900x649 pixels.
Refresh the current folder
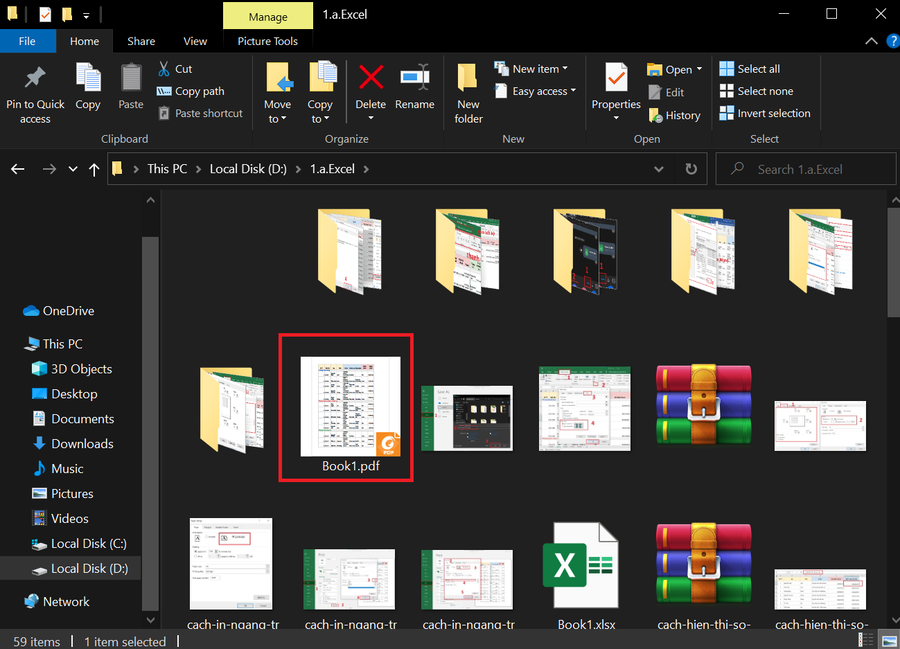[x=691, y=169]
